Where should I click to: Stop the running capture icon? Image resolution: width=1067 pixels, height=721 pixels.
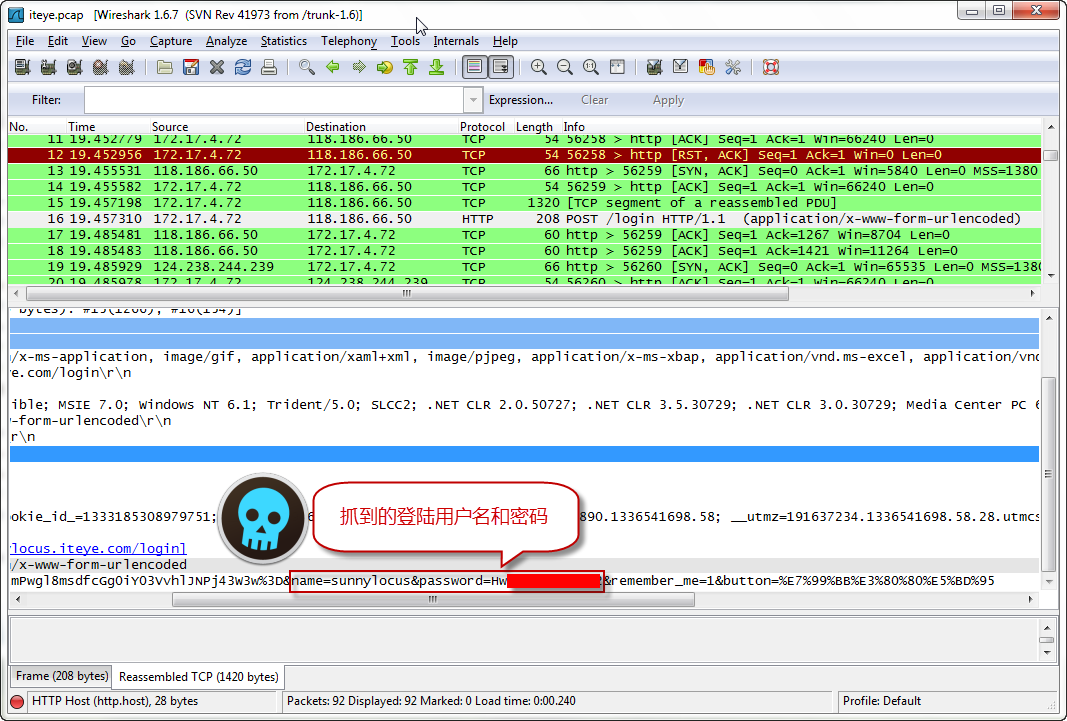pyautogui.click(x=101, y=67)
